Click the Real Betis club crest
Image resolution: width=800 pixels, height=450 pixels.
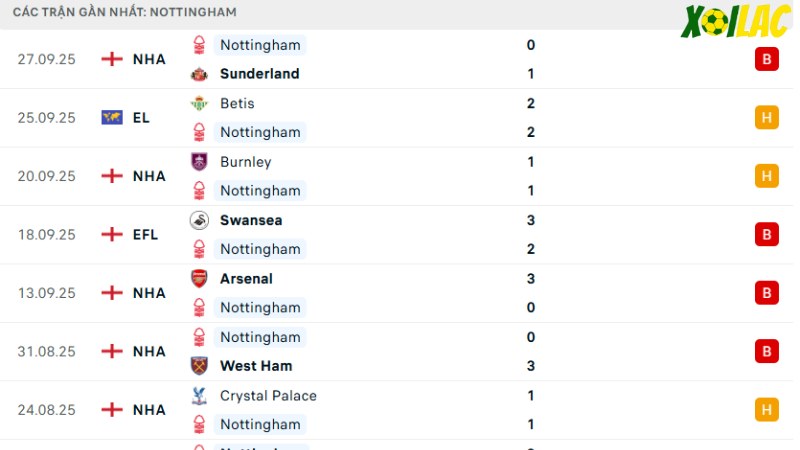point(199,103)
